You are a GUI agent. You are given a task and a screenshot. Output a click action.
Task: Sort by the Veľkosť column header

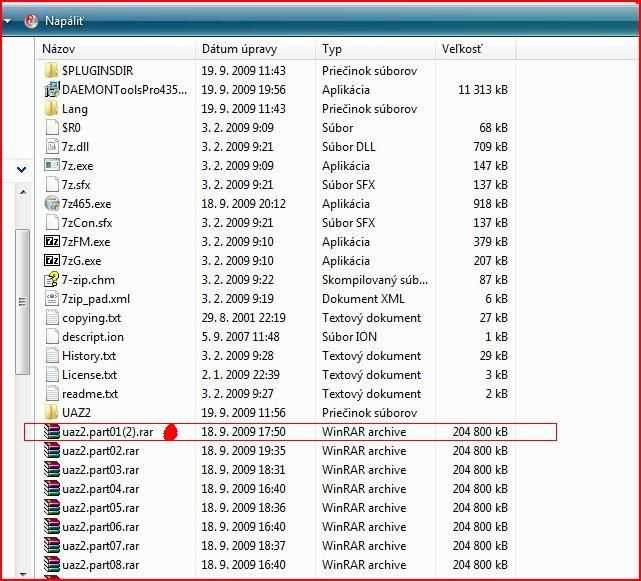(462, 49)
